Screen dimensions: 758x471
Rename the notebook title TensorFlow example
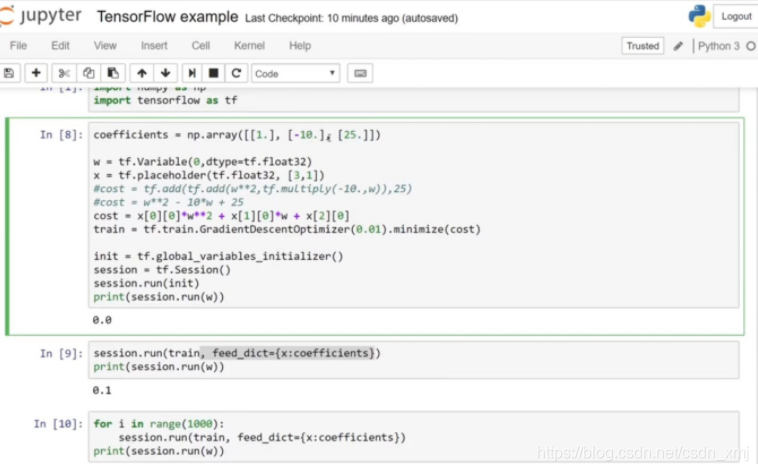pos(167,17)
